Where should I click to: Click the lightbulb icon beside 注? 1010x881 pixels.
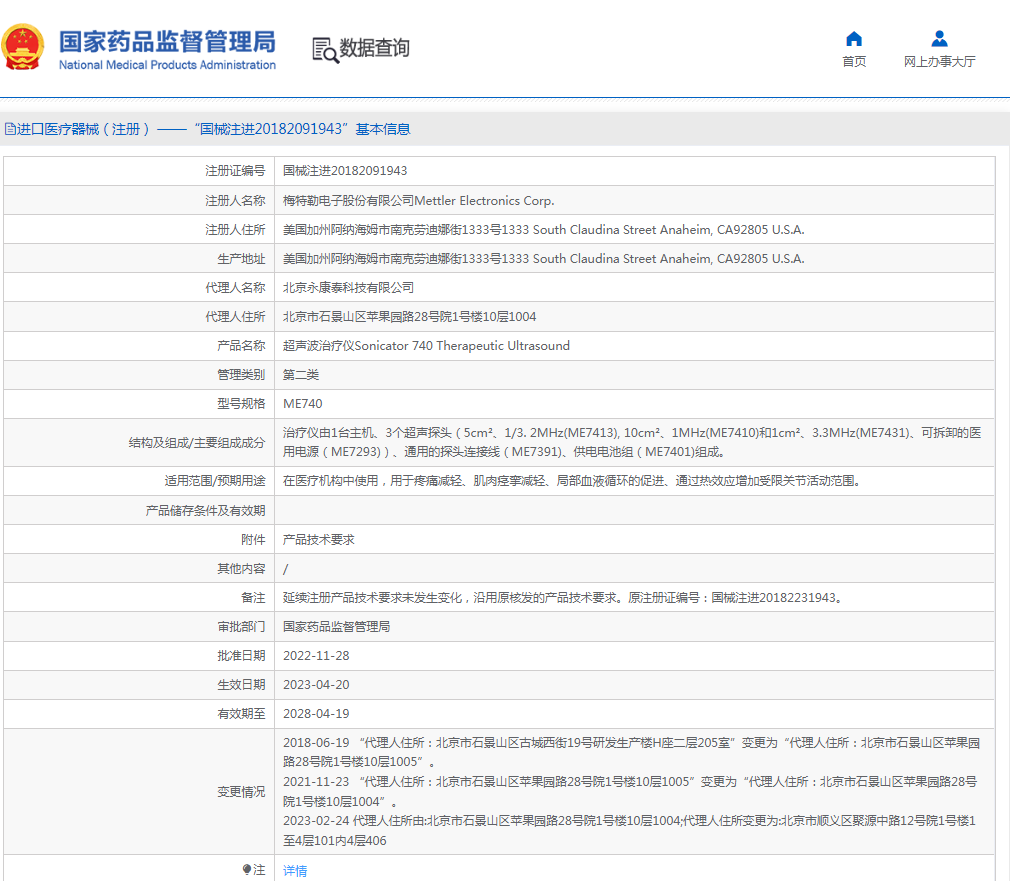click(x=247, y=870)
